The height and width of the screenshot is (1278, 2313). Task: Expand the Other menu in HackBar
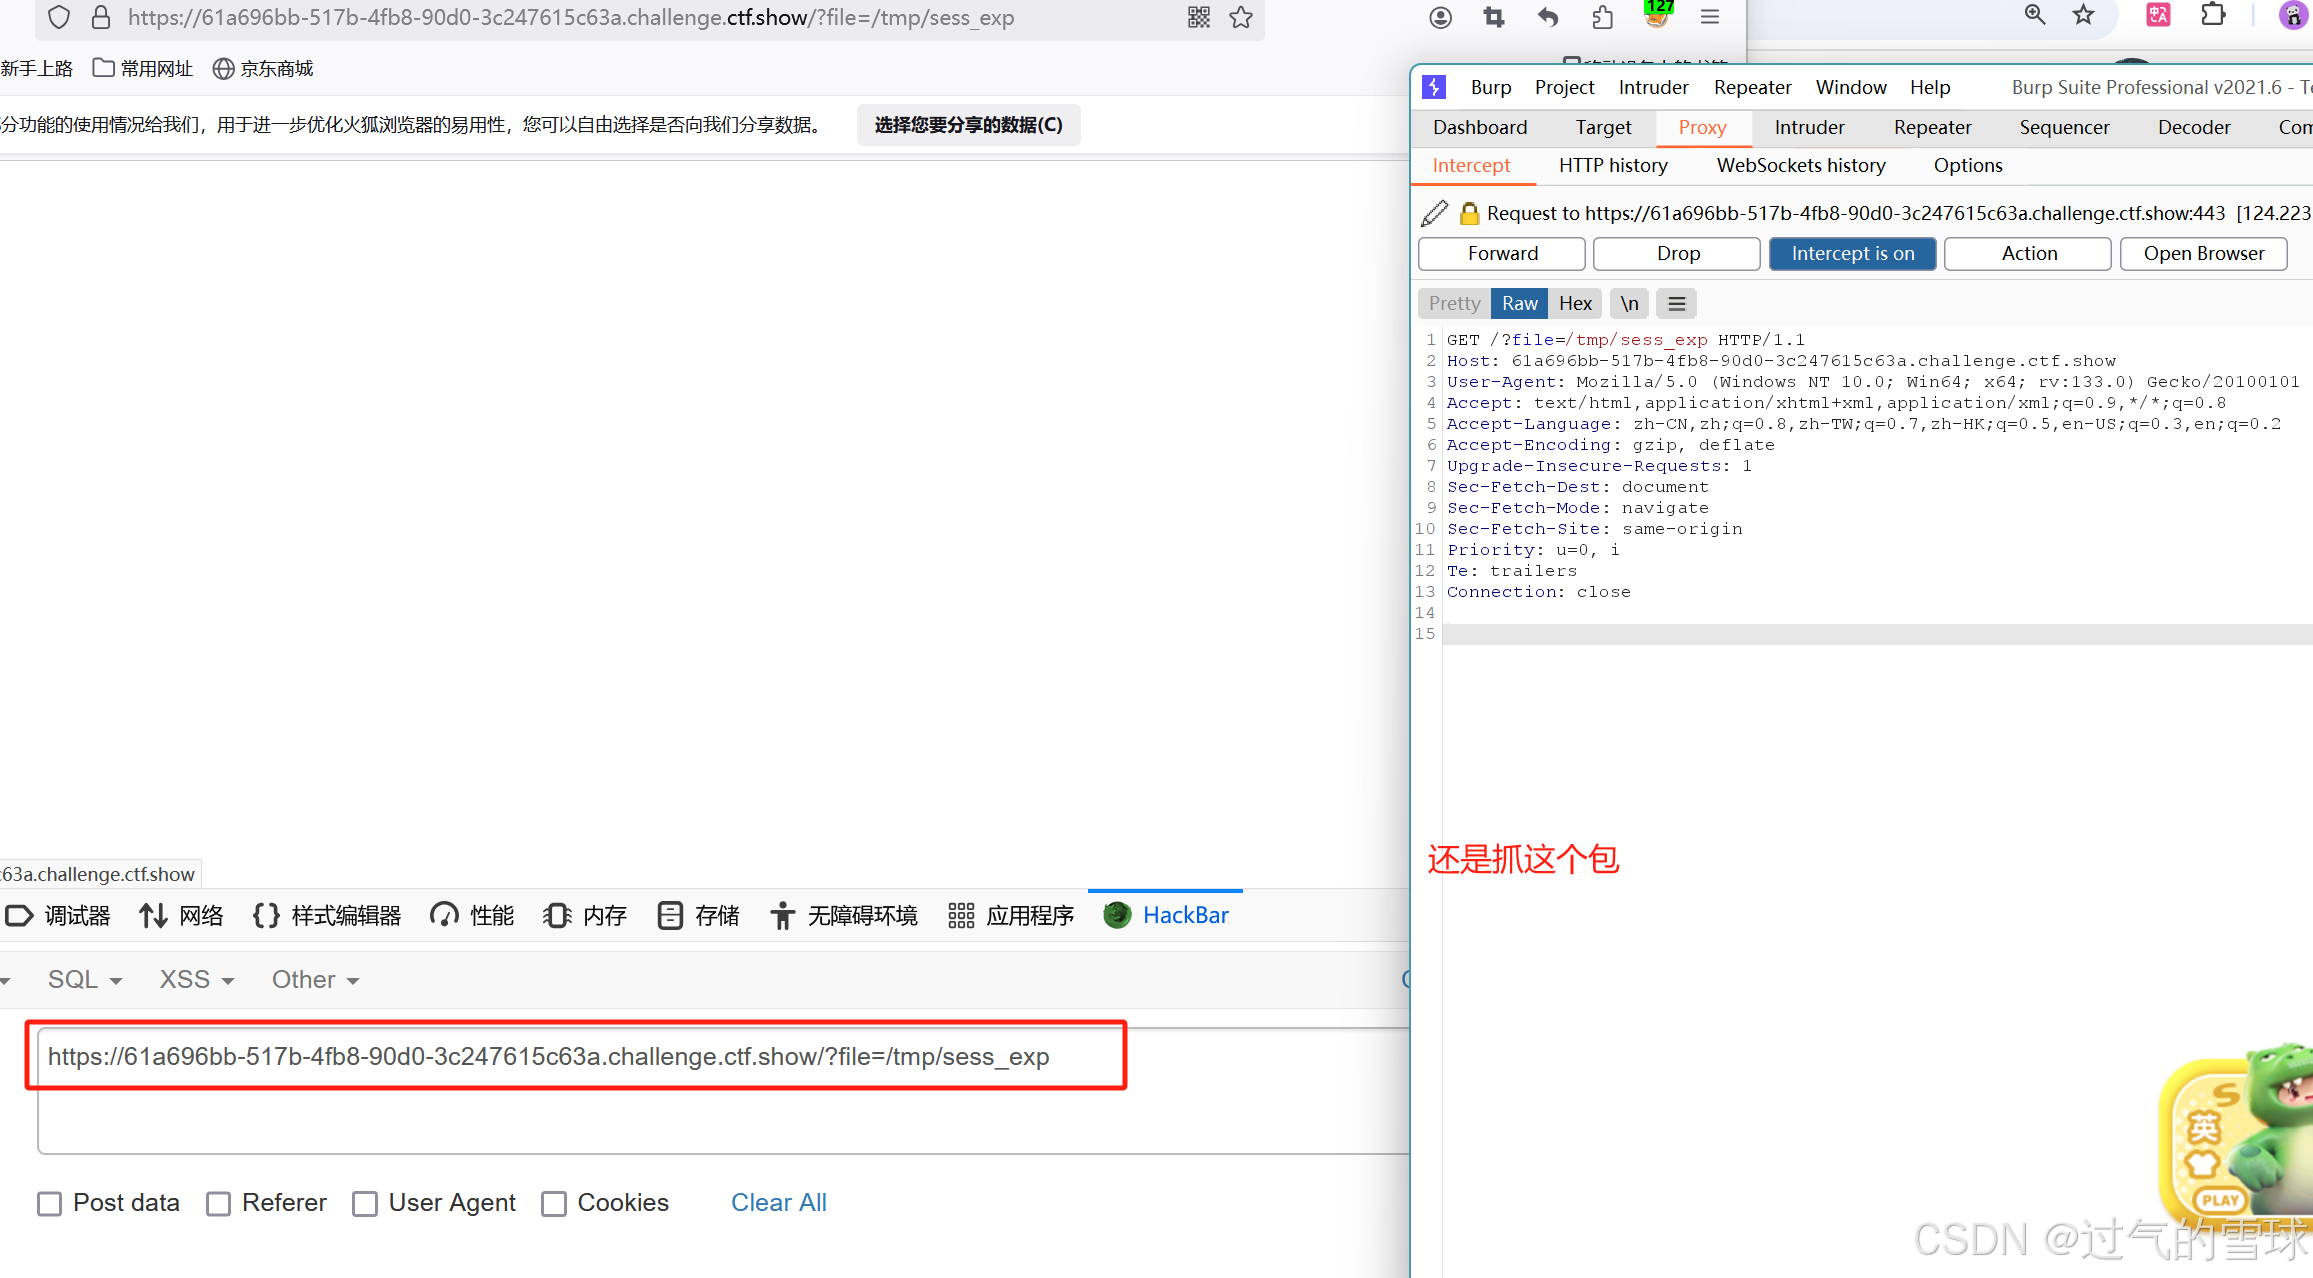314,980
